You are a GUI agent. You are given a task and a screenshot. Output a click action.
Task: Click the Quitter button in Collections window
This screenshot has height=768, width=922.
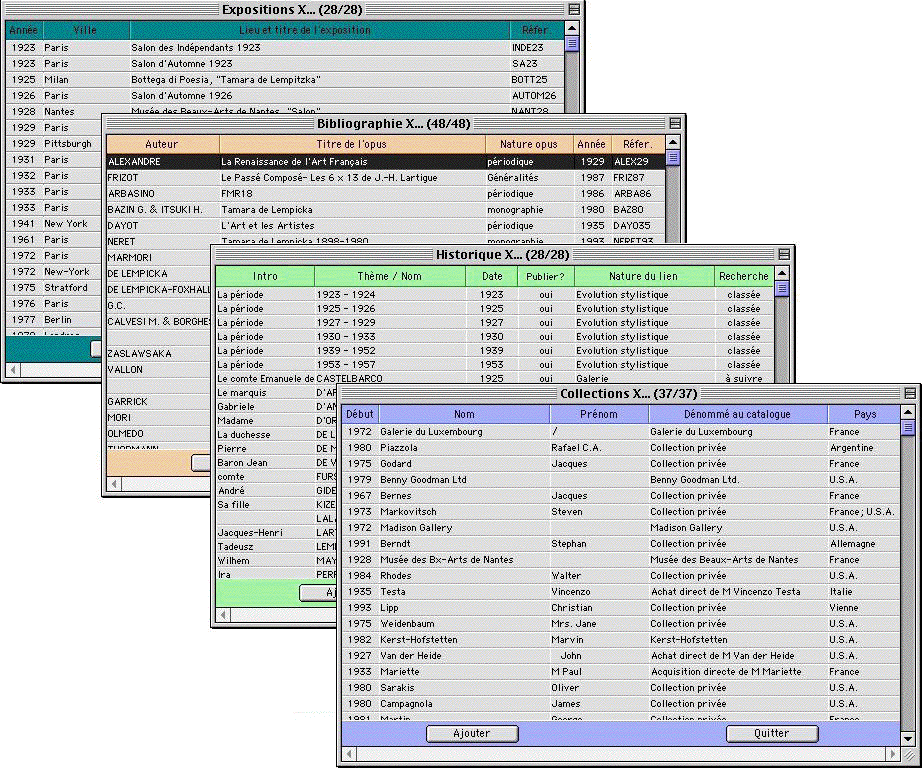(x=772, y=733)
